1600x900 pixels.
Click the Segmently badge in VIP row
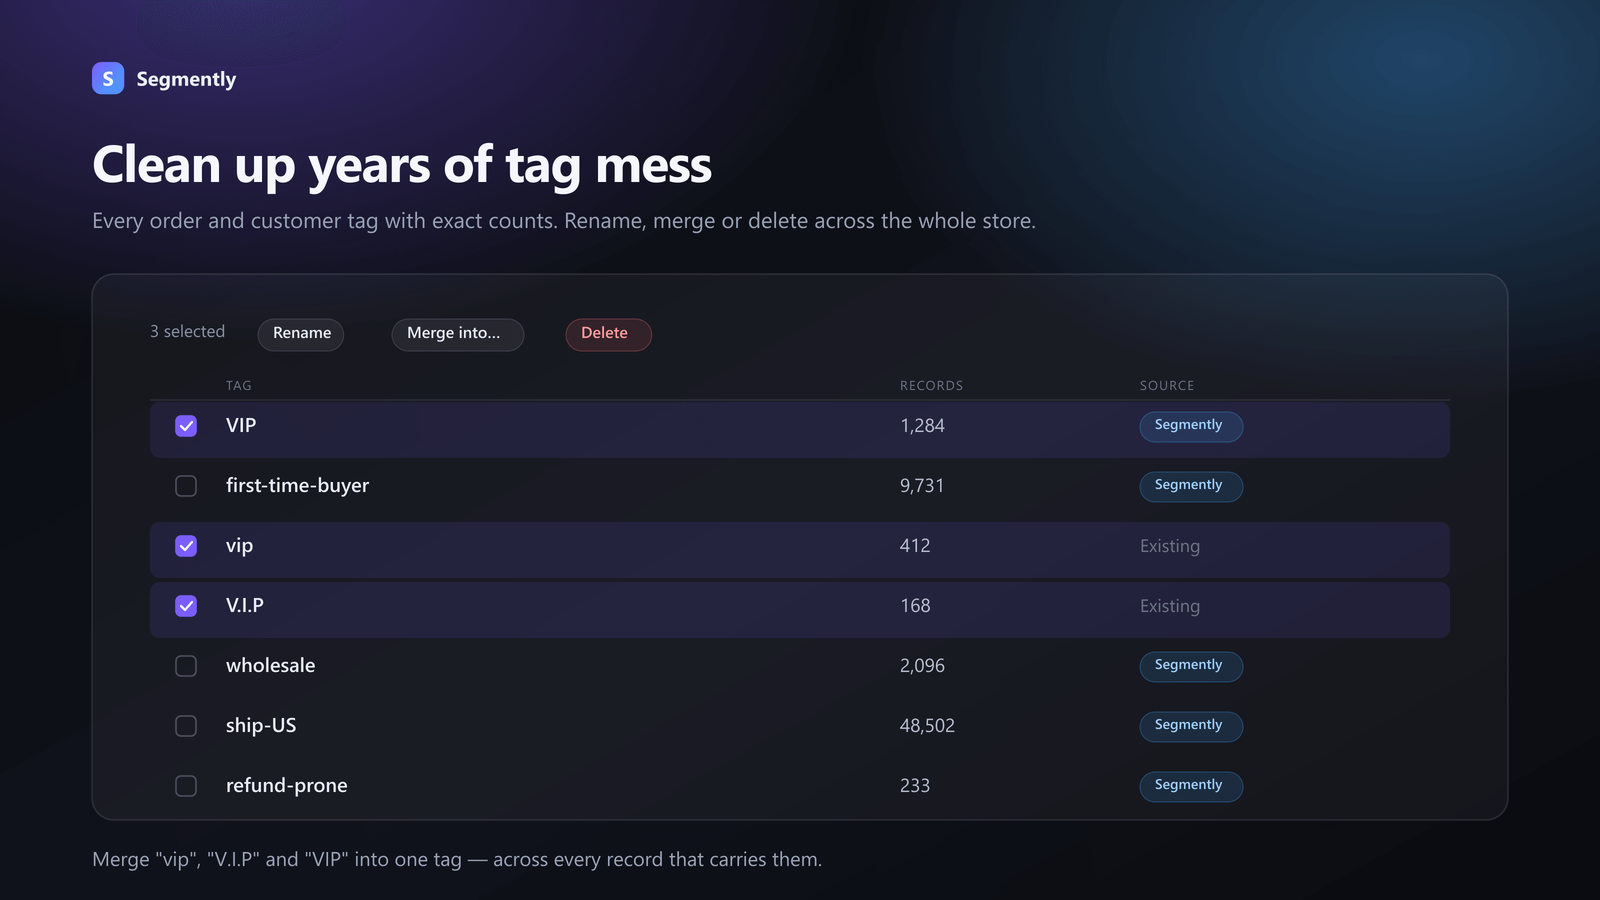pos(1191,426)
